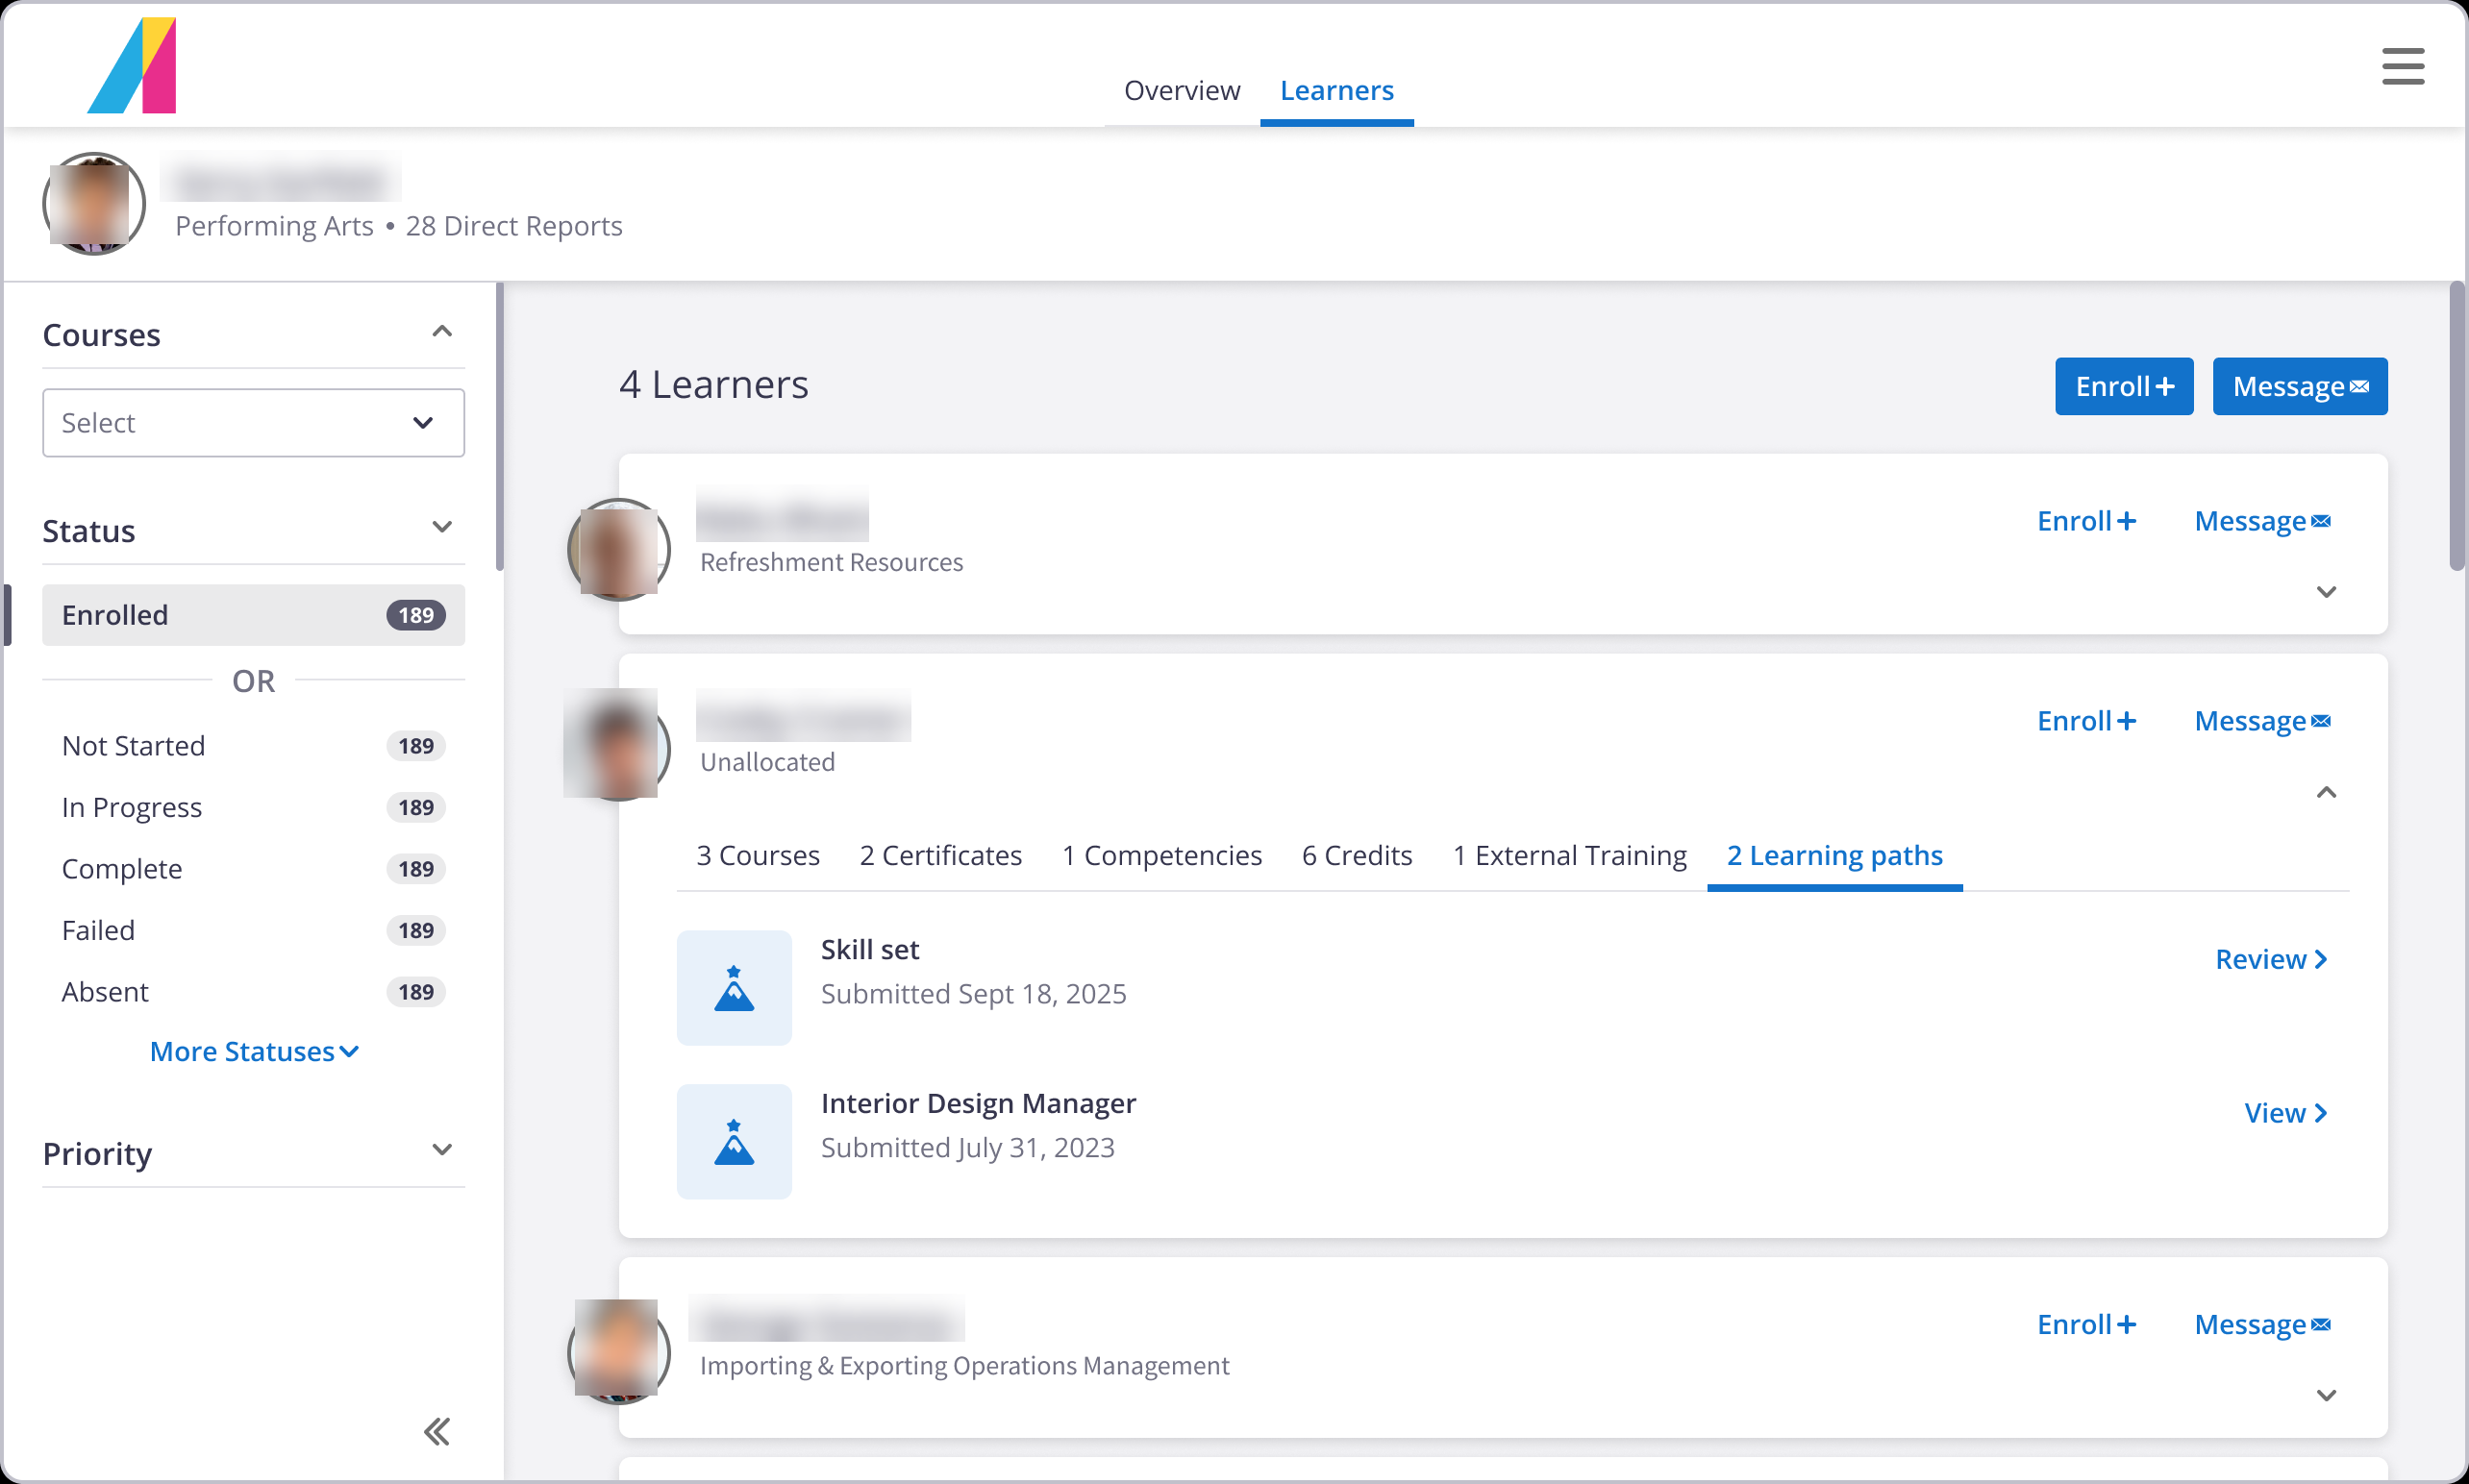The width and height of the screenshot is (2469, 1484).
Task: Open the 6 Credits tab
Action: click(1356, 855)
